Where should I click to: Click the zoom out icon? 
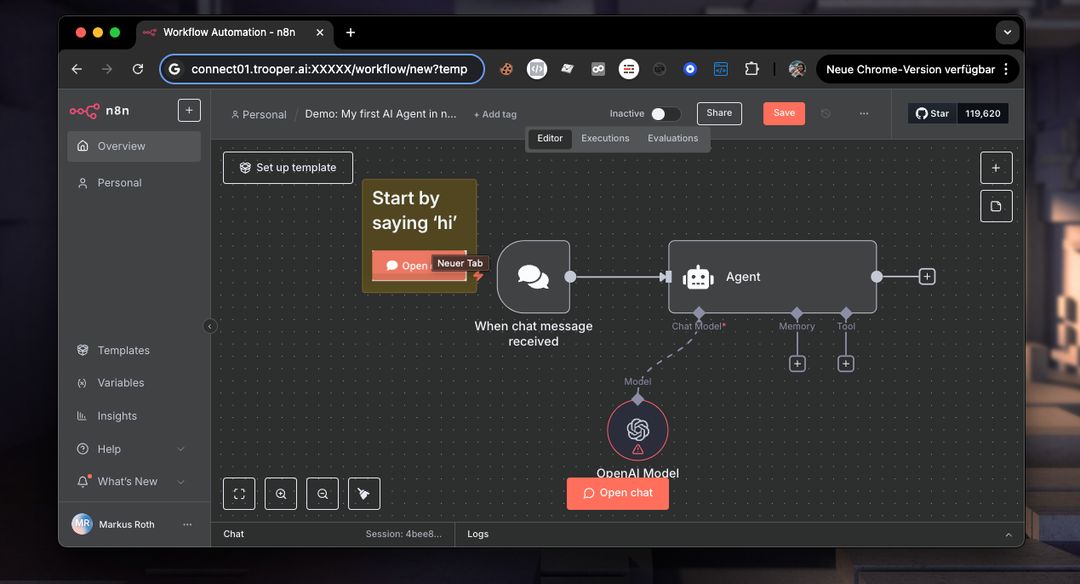322,494
